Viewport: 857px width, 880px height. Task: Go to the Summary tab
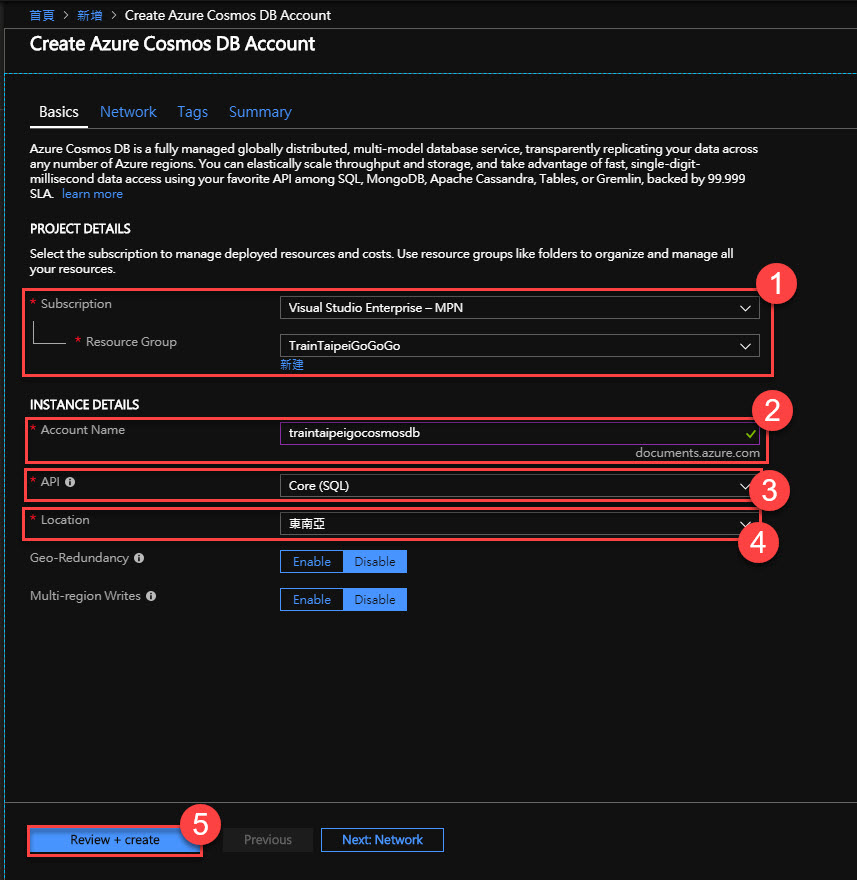tap(260, 112)
